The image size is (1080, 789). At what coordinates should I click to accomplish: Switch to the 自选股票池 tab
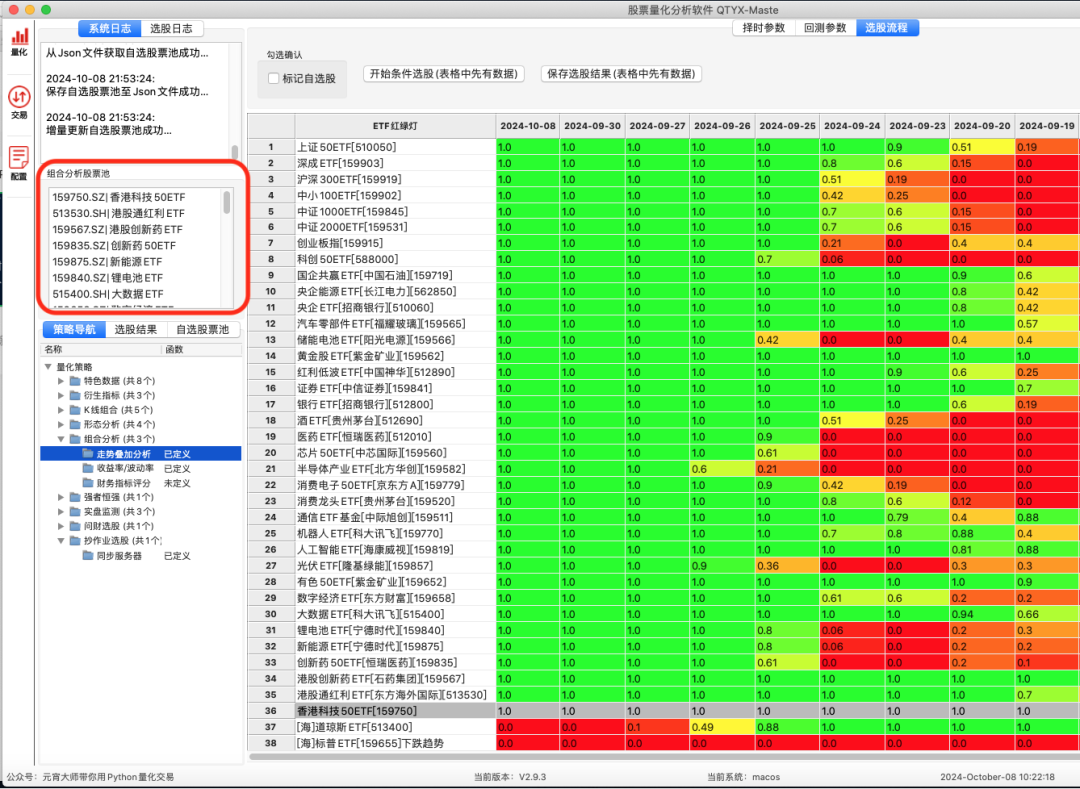(202, 329)
